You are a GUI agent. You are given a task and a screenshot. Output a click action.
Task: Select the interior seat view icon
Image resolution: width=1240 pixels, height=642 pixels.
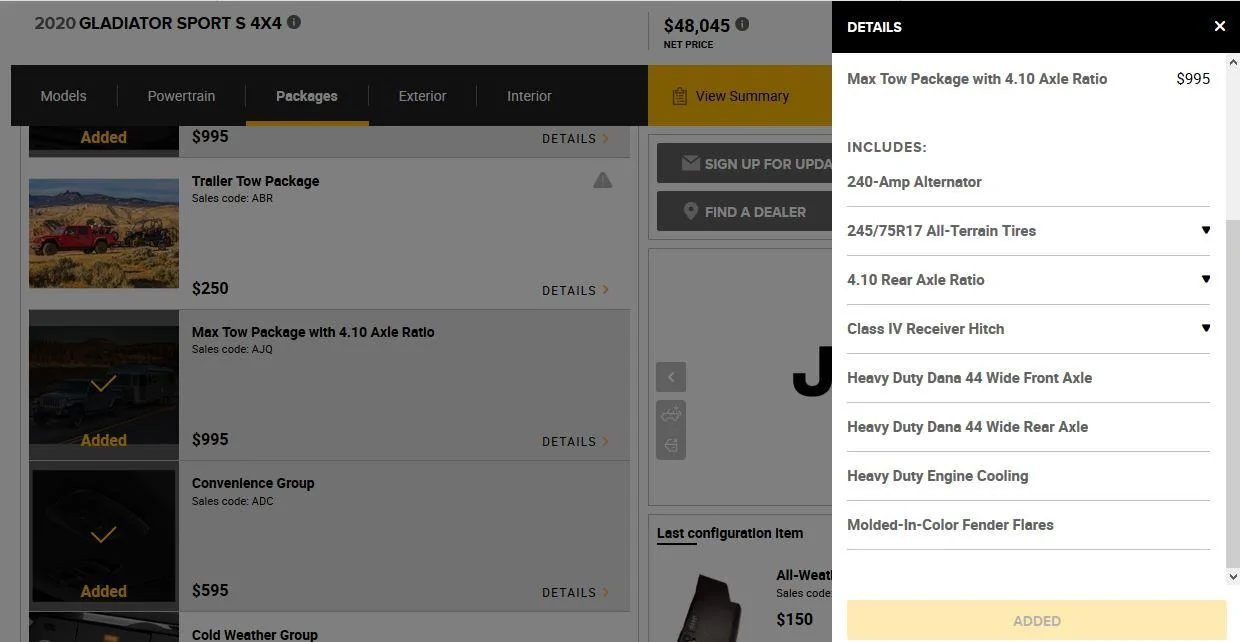tap(671, 445)
